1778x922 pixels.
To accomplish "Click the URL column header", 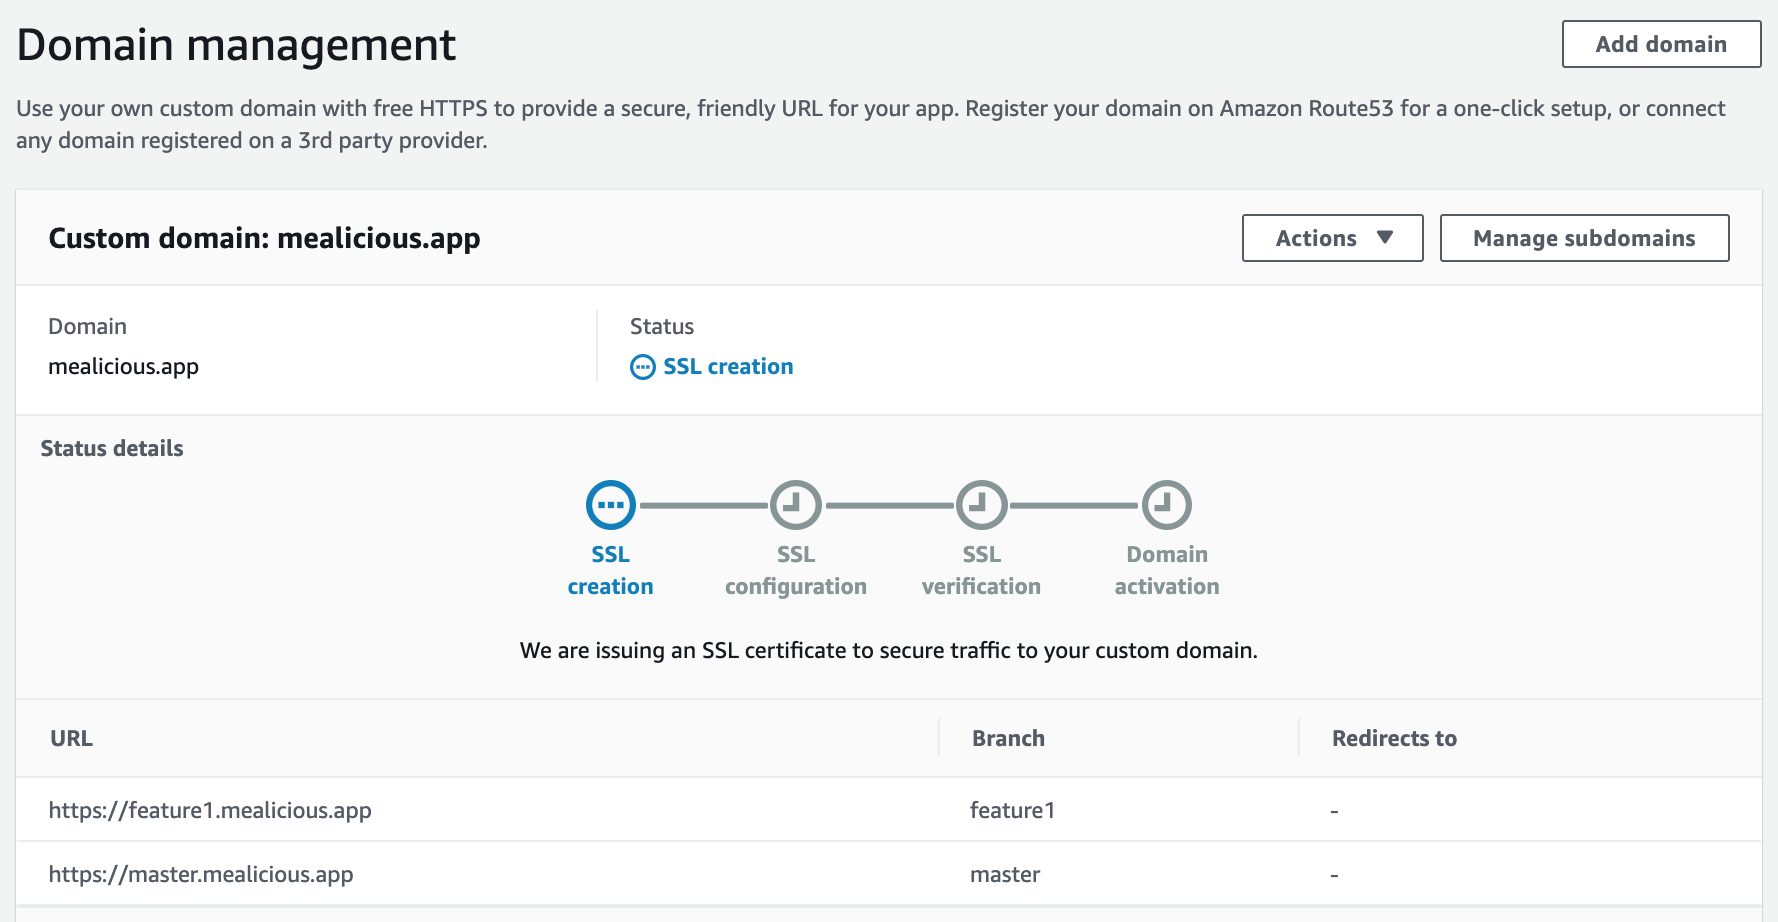I will (x=72, y=738).
